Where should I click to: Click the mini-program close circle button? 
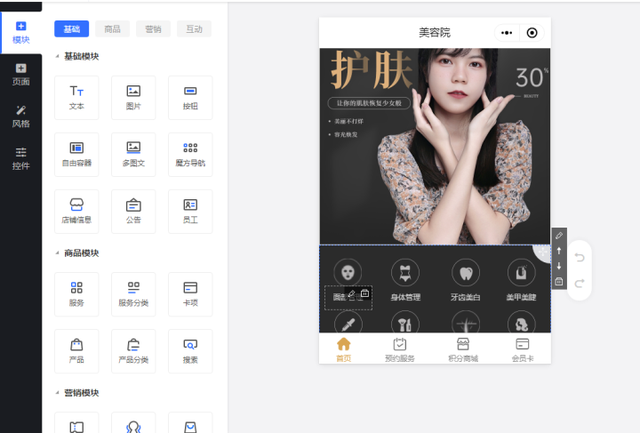click(x=532, y=33)
